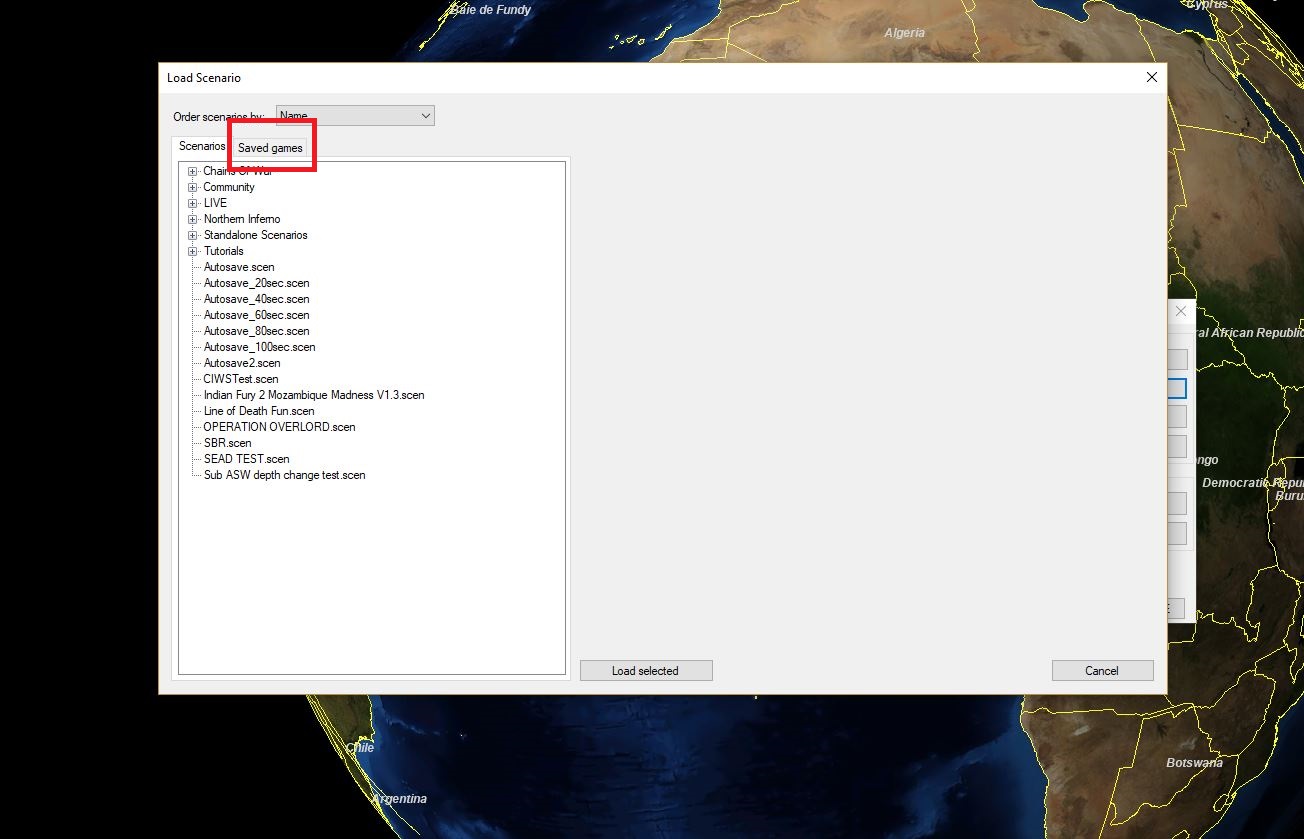Select Standalone Scenarios in the tree

click(255, 235)
